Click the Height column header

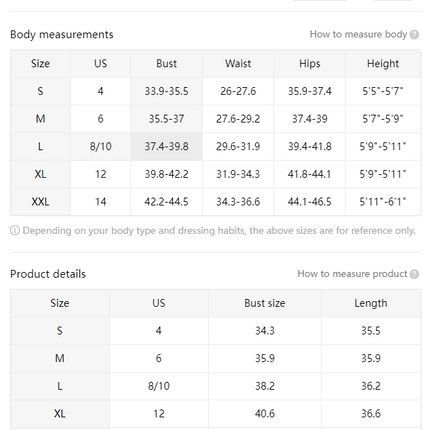pos(383,64)
